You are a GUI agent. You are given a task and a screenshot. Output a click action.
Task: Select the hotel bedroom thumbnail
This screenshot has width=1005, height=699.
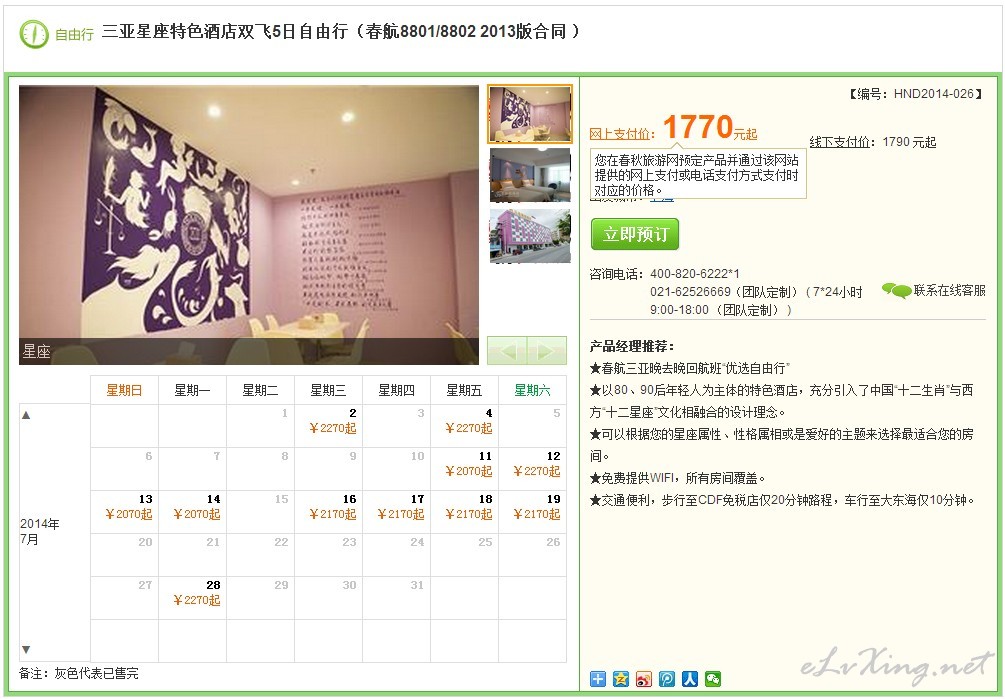(x=530, y=175)
